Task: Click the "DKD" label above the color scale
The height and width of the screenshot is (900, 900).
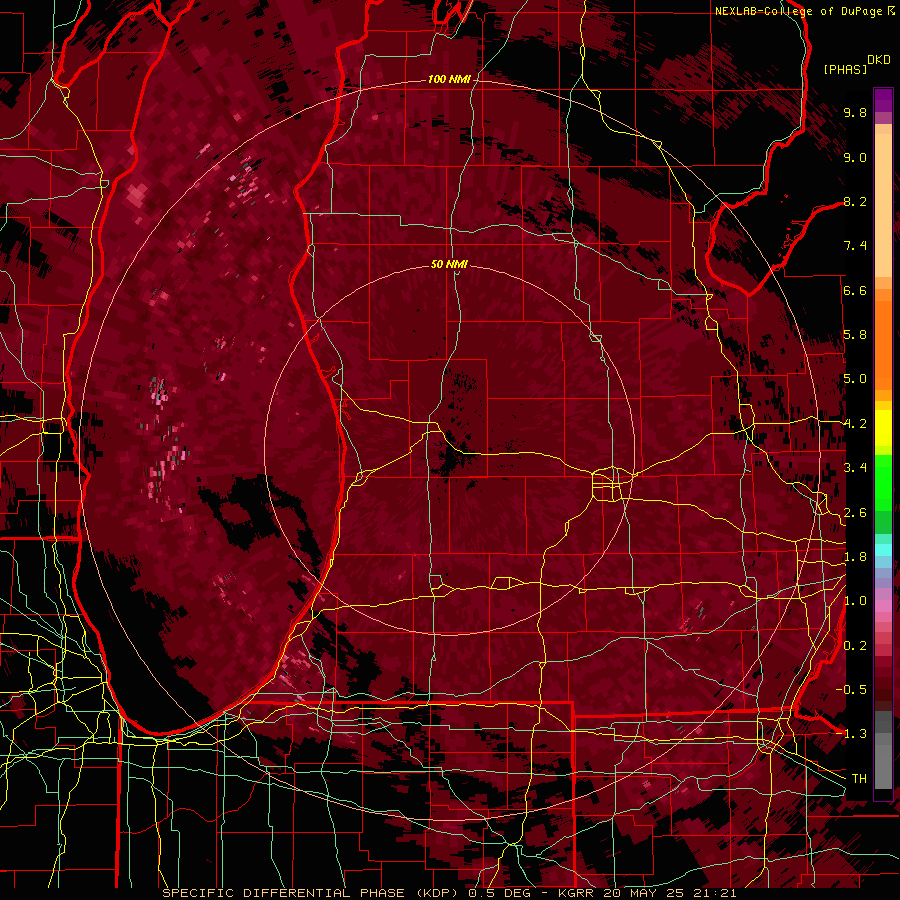Action: [x=879, y=60]
